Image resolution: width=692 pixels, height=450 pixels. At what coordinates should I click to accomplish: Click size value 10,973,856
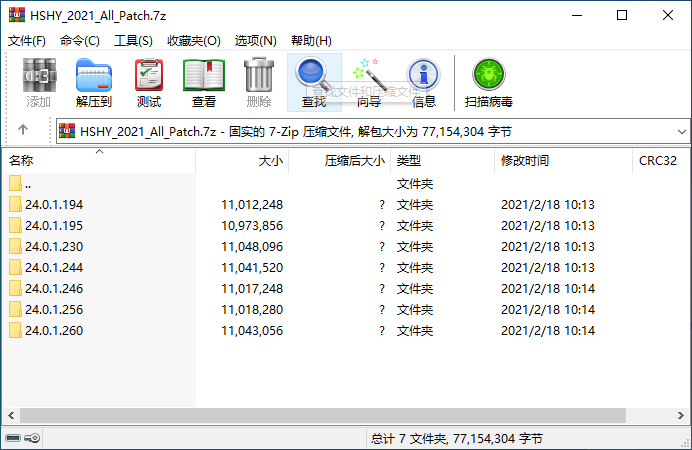click(252, 225)
